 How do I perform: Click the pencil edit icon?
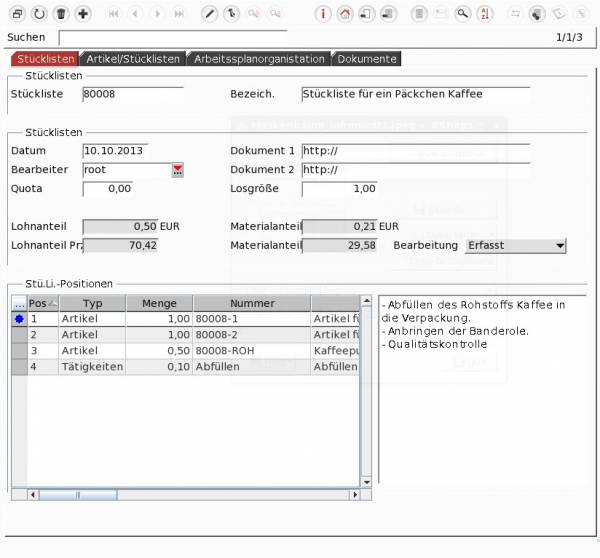point(209,14)
